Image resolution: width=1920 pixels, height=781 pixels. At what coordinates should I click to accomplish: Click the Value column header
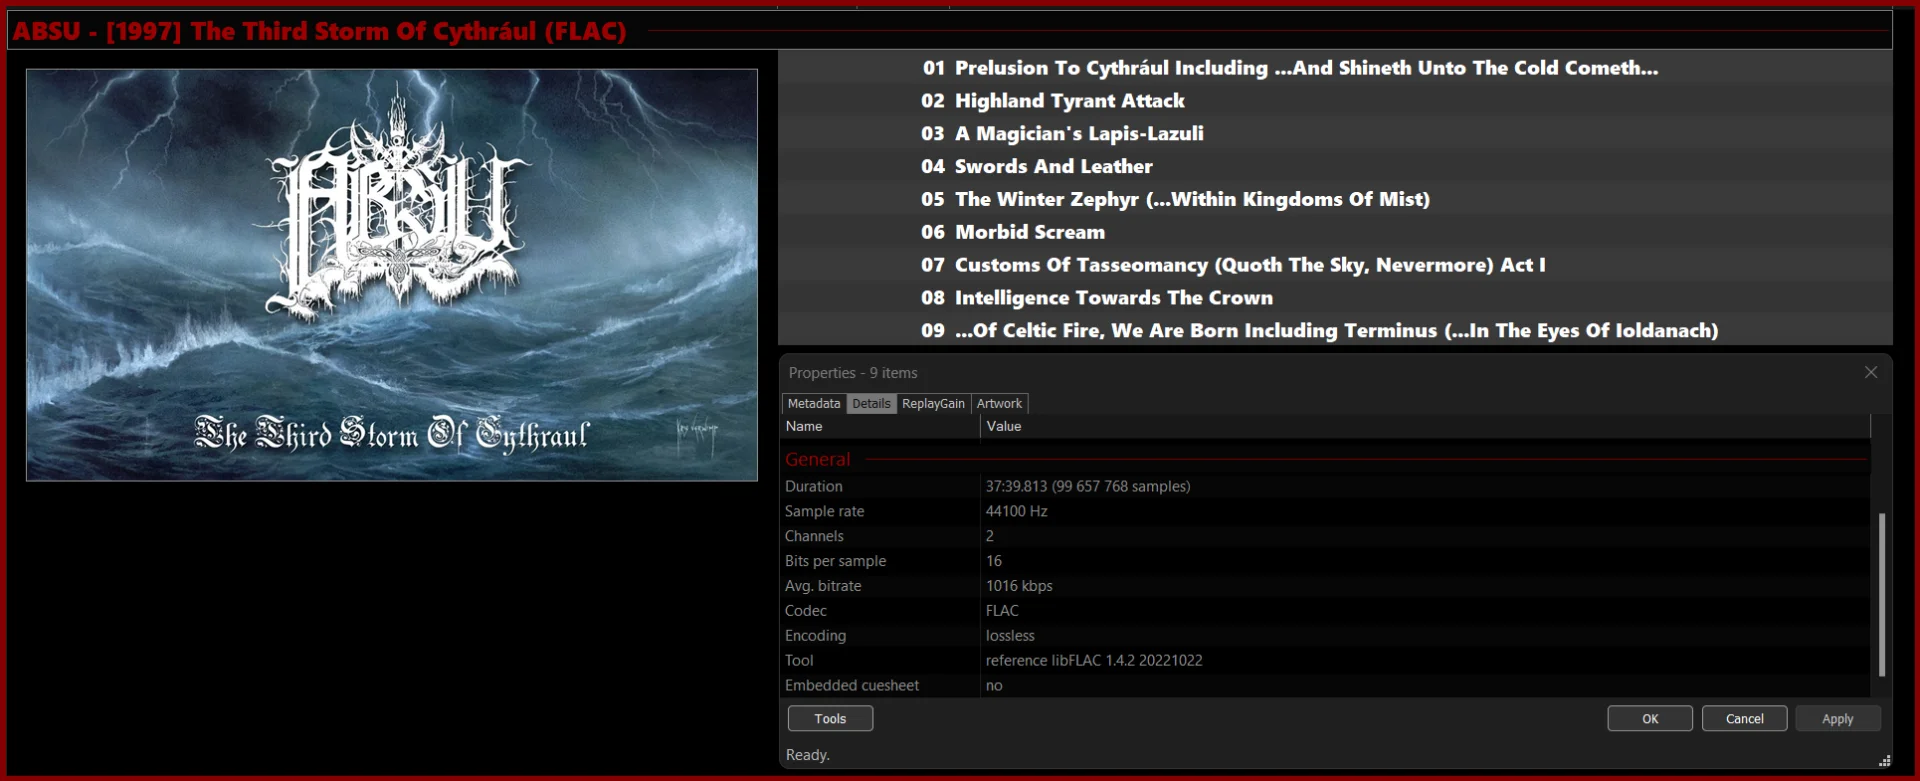pyautogui.click(x=1425, y=426)
